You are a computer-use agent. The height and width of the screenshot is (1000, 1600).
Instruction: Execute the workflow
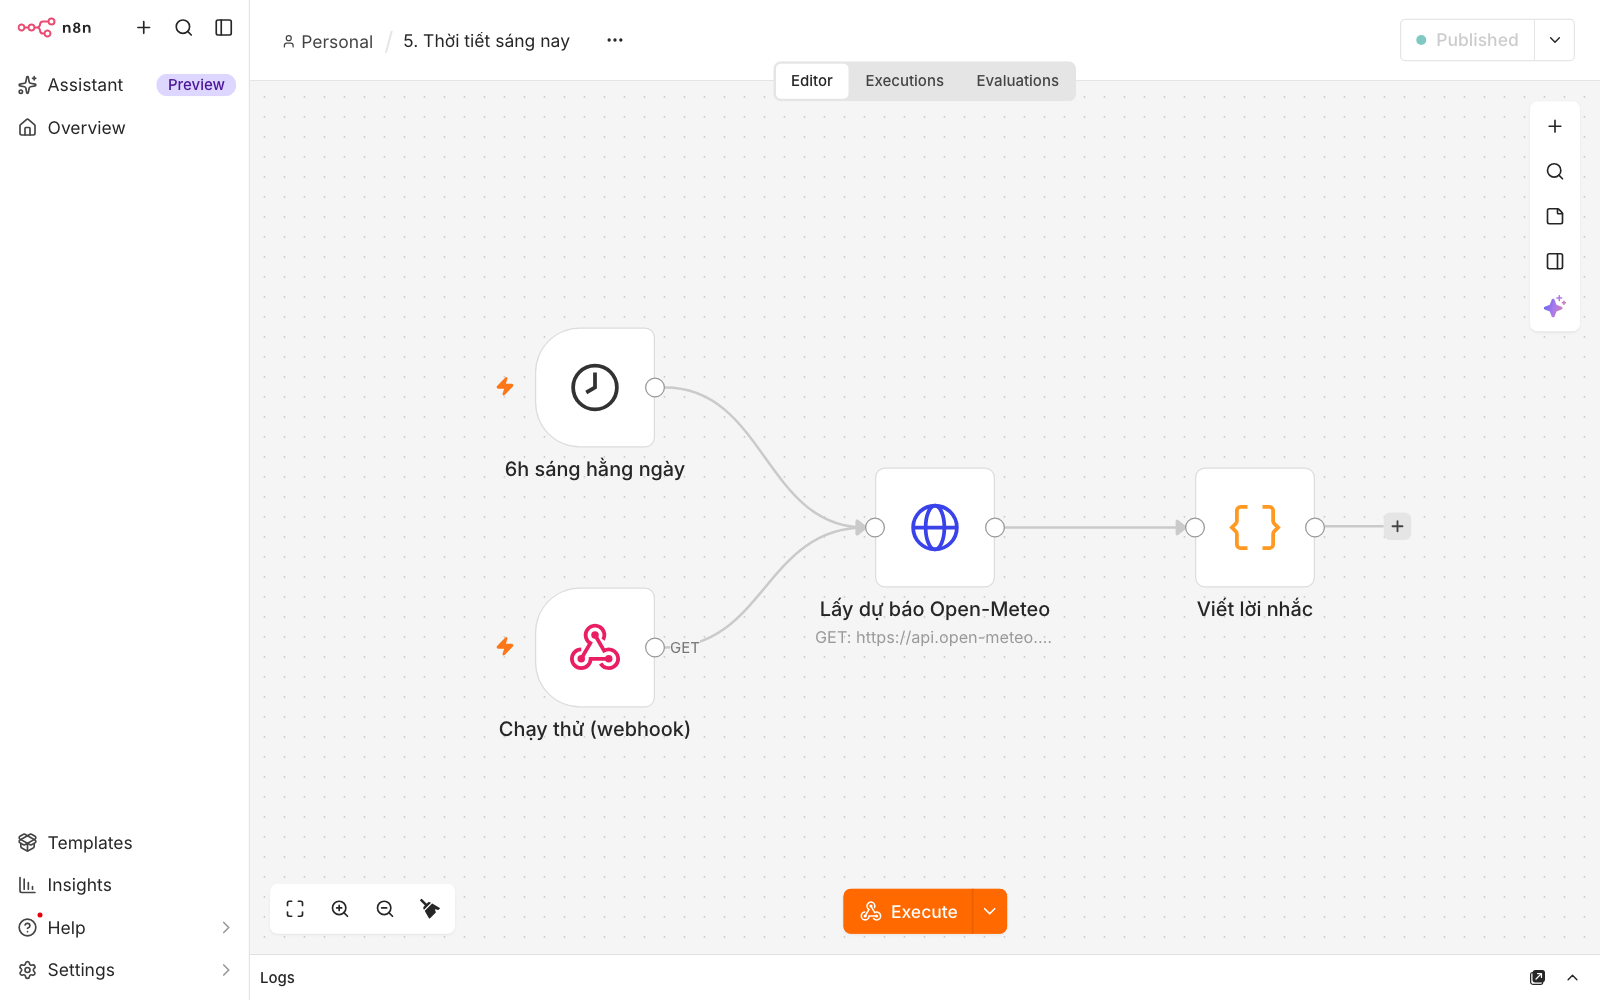tap(908, 912)
